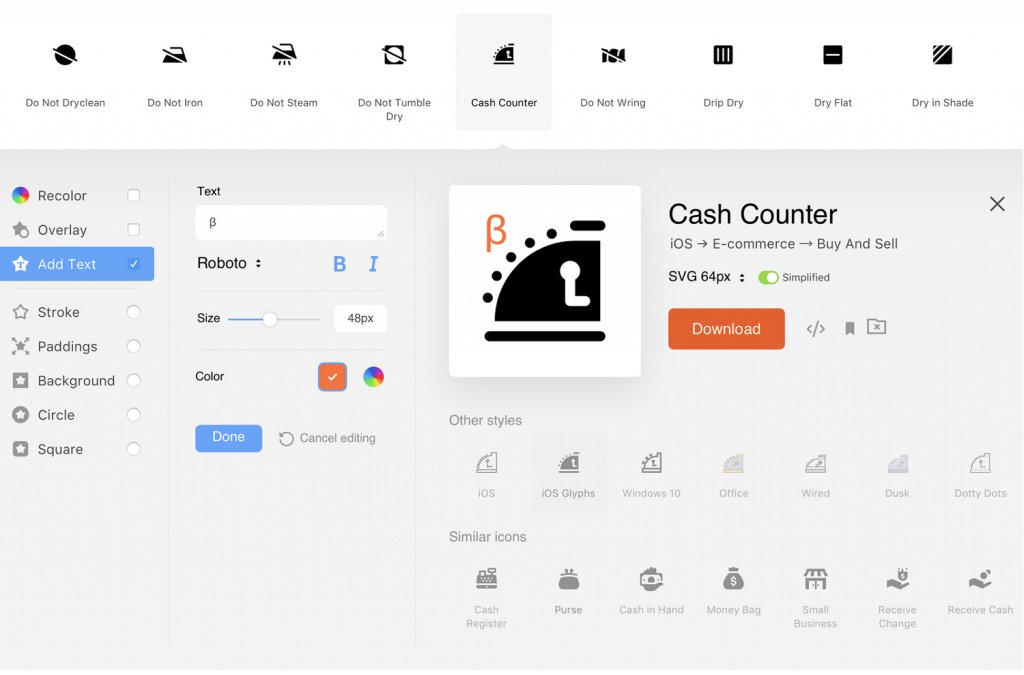Select the Money Bag icon

(733, 580)
